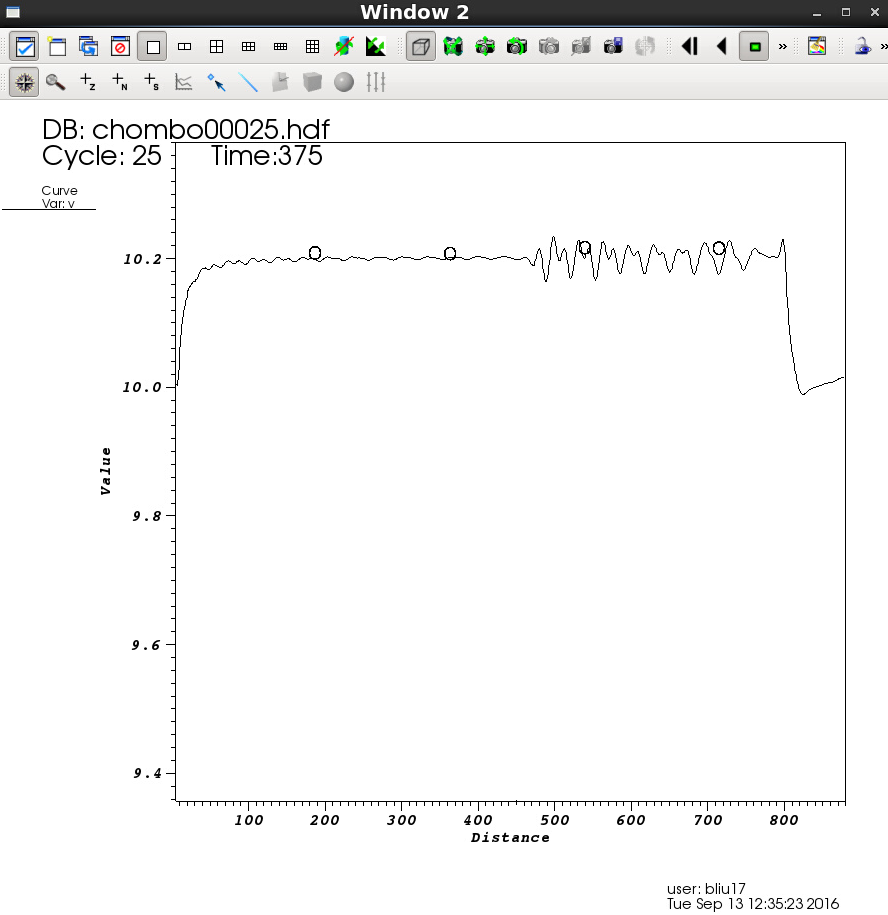
Task: Click the Value axis title
Action: (x=106, y=471)
